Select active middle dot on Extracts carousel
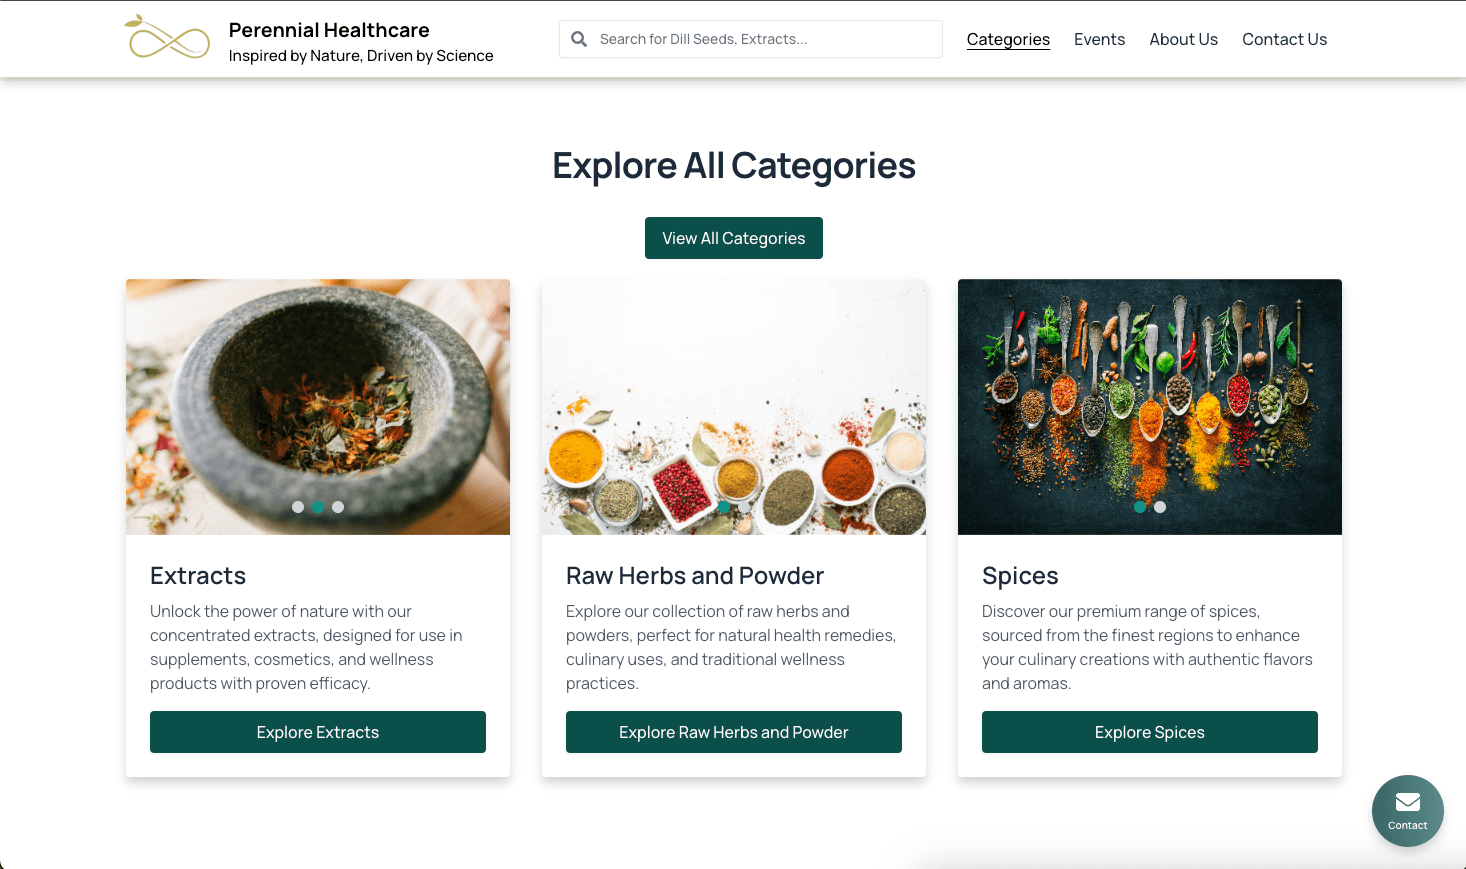 [x=318, y=507]
